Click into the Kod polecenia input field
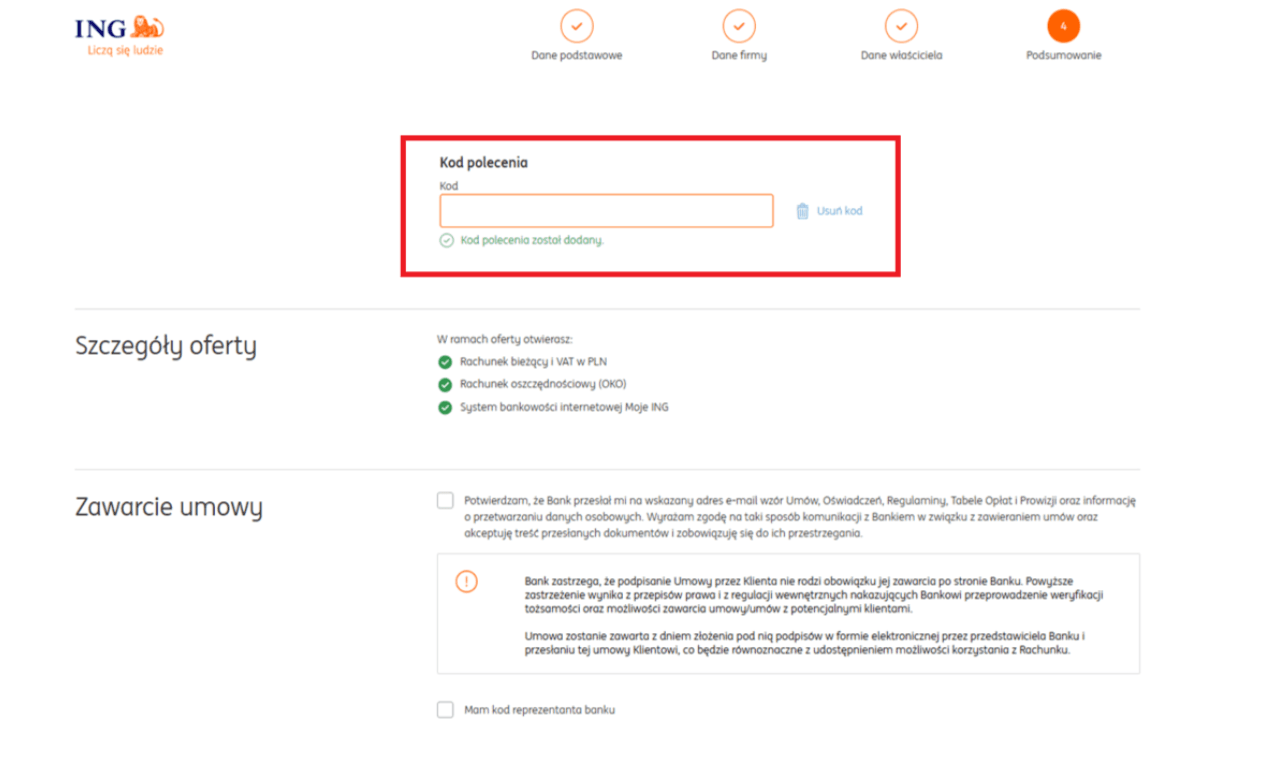 click(606, 211)
